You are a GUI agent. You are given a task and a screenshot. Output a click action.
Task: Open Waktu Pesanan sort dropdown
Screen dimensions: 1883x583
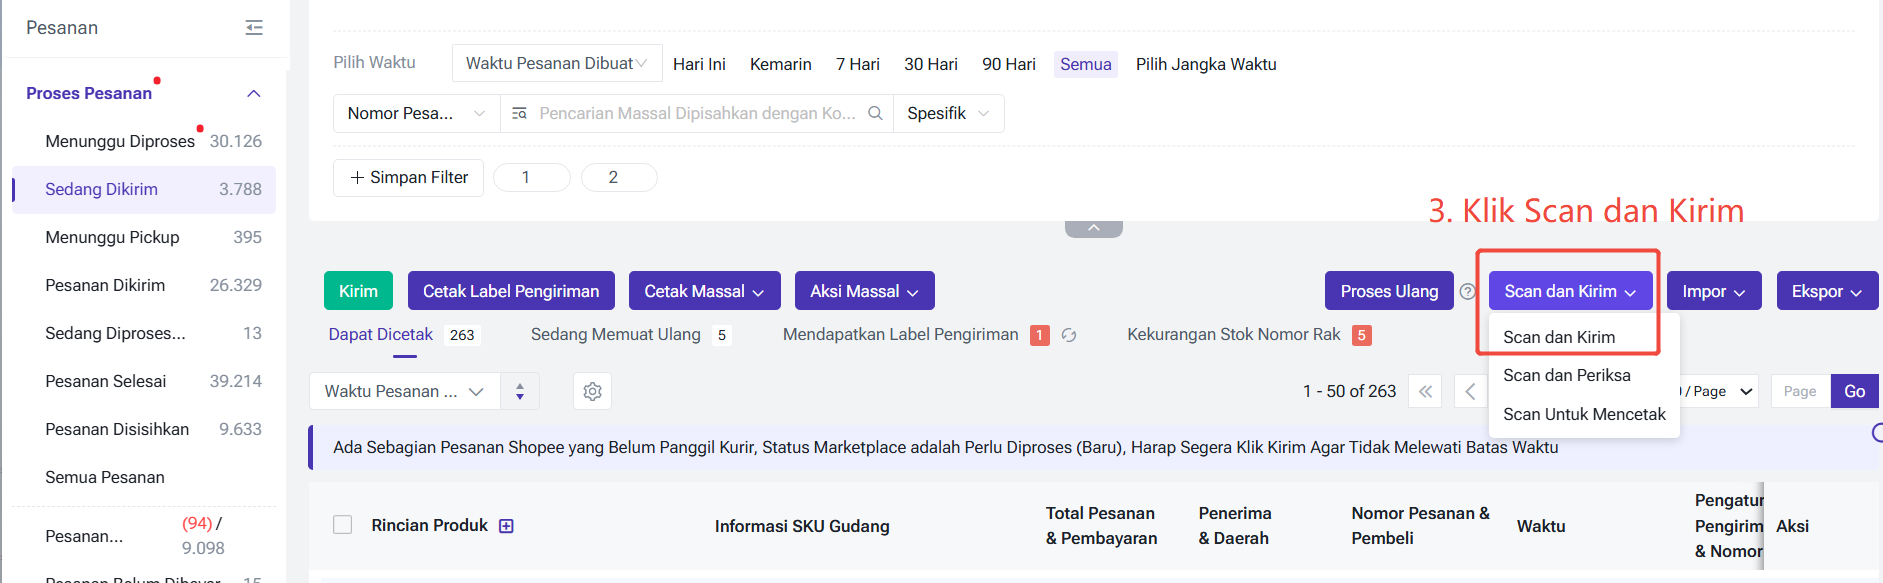coord(405,391)
